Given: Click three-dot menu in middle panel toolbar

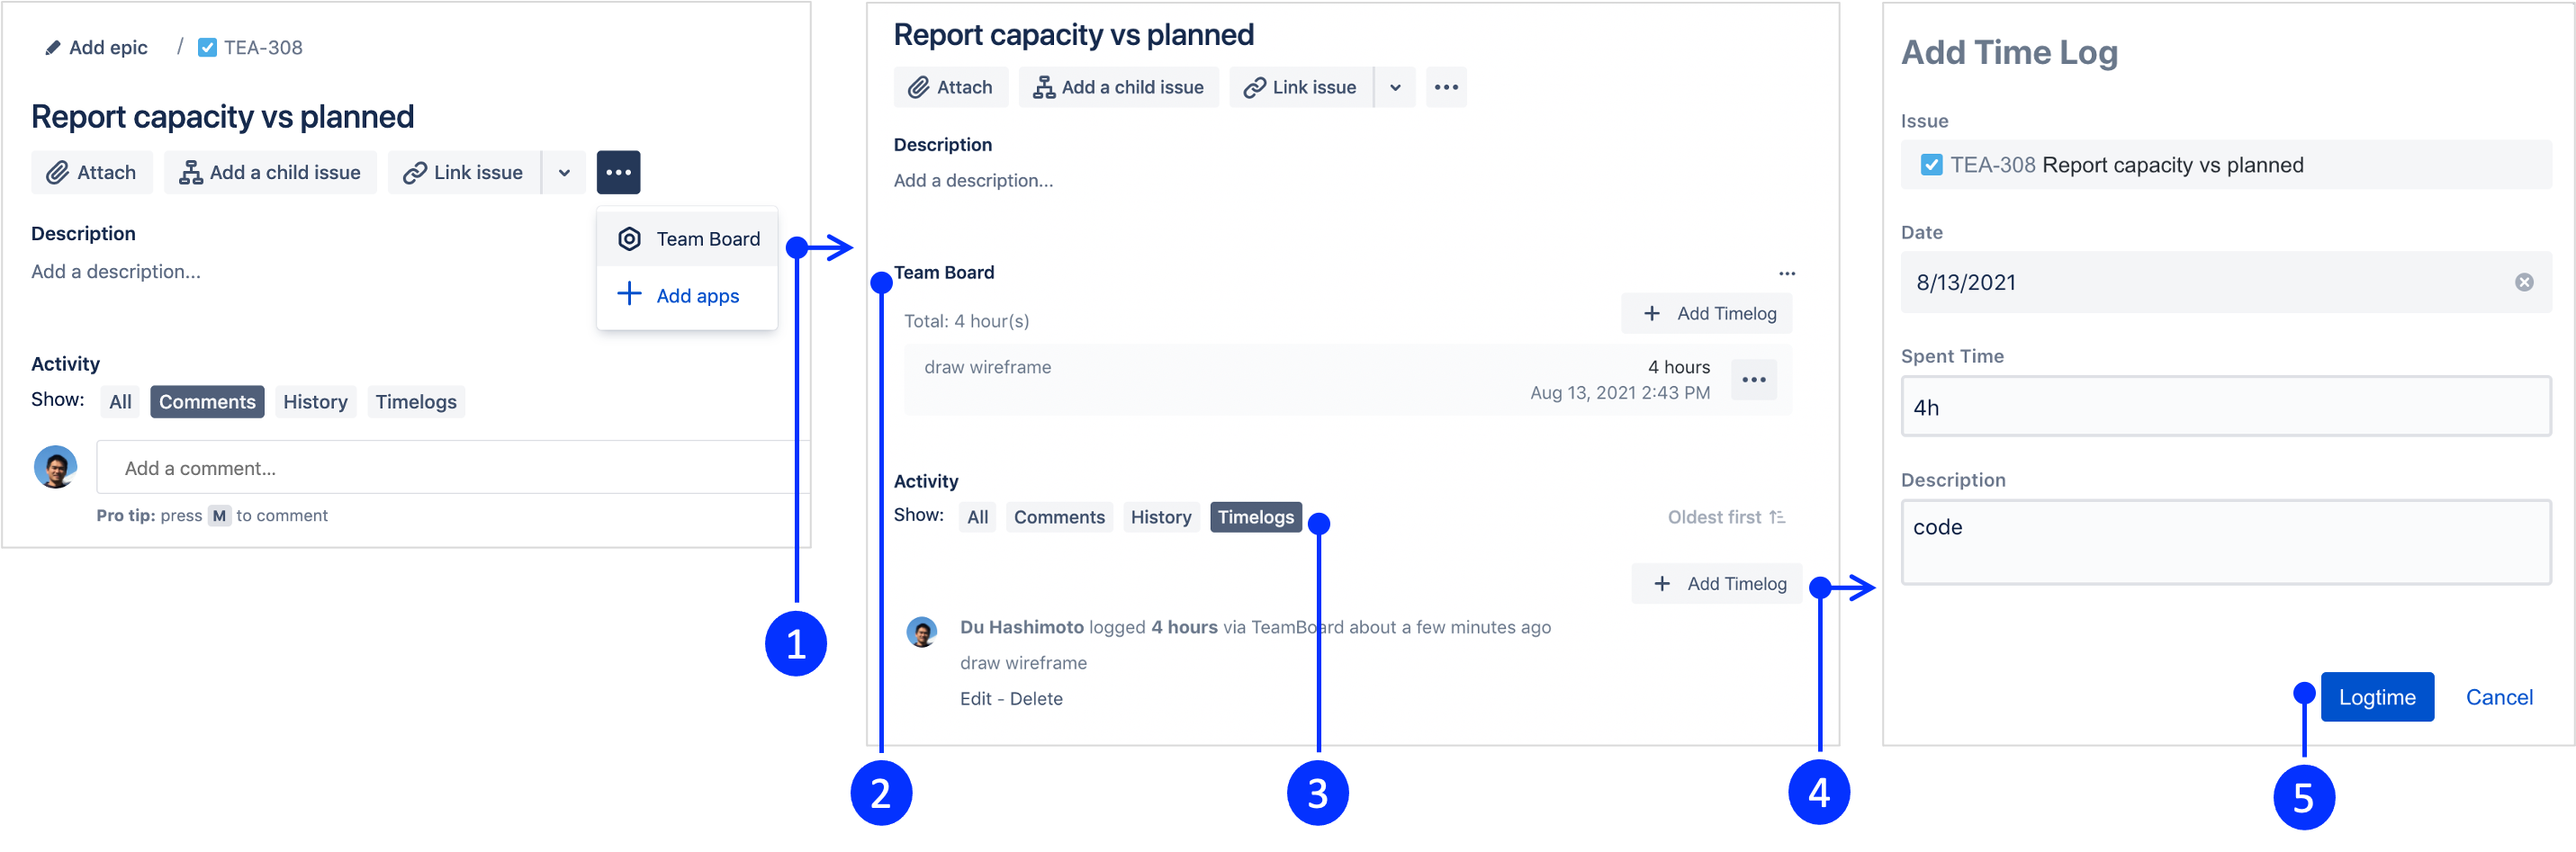Looking at the screenshot, I should click(x=1445, y=87).
